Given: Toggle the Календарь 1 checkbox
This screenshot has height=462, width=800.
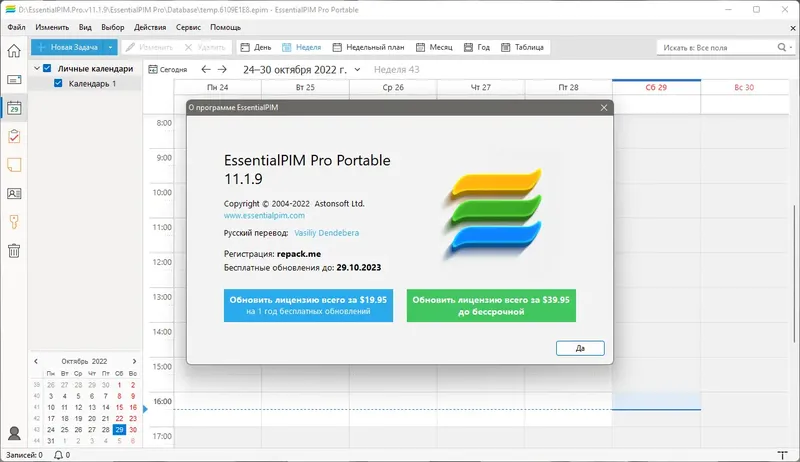Looking at the screenshot, I should 58,83.
